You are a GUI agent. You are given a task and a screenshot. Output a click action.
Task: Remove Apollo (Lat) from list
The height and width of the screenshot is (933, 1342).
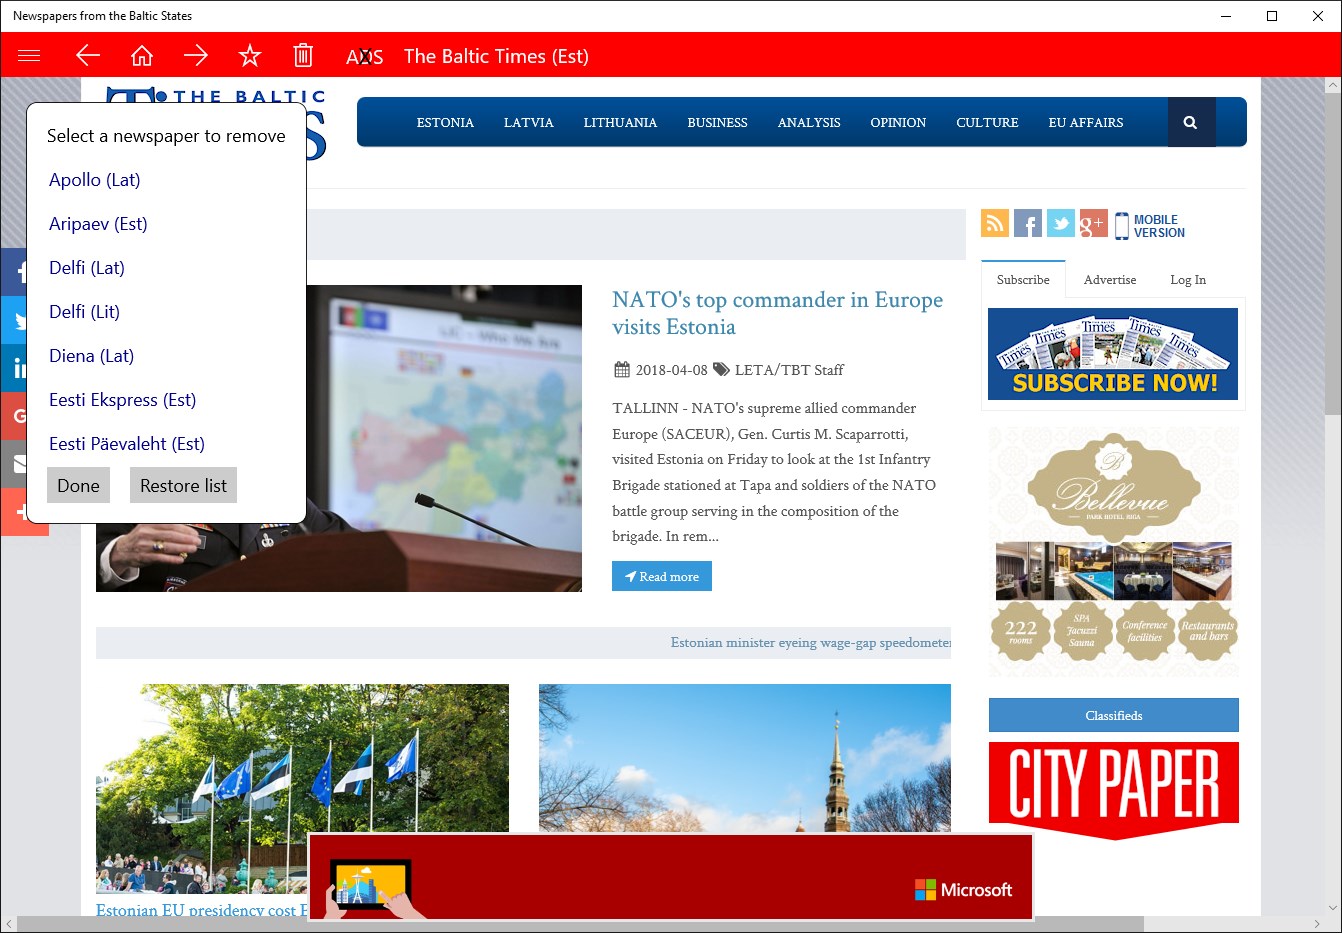pyautogui.click(x=95, y=180)
